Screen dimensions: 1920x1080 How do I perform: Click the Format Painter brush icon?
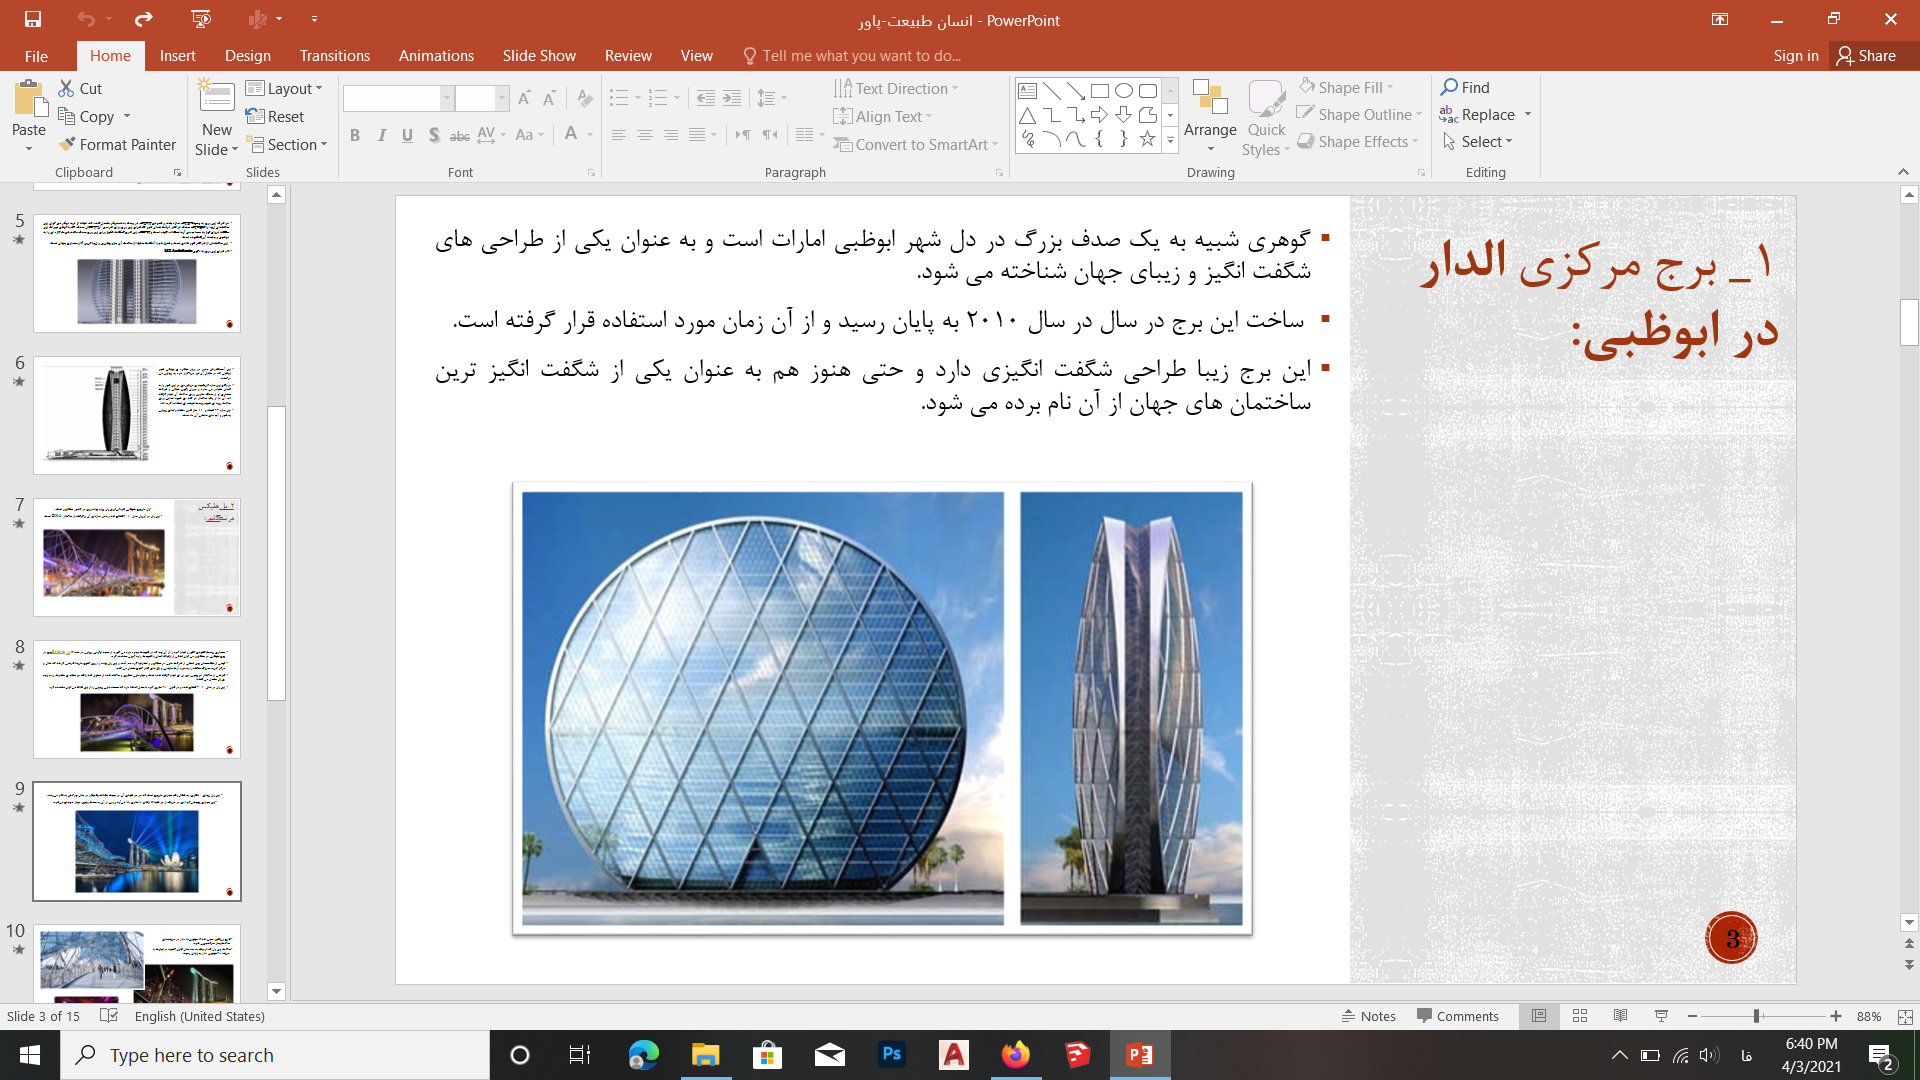pos(67,145)
